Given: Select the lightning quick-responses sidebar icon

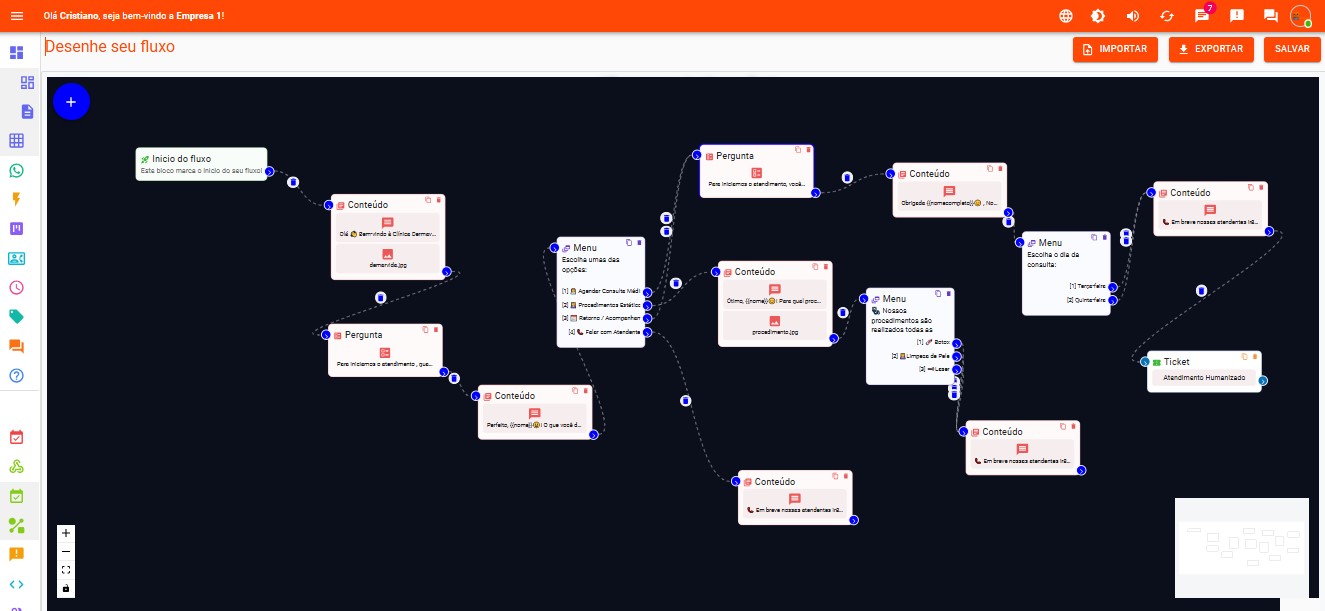Looking at the screenshot, I should (15, 199).
